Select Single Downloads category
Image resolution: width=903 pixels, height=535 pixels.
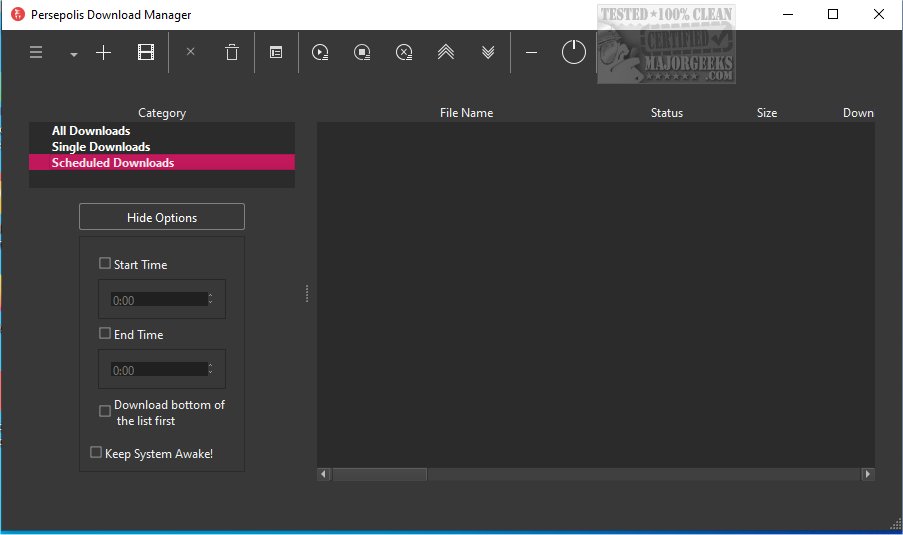point(100,147)
